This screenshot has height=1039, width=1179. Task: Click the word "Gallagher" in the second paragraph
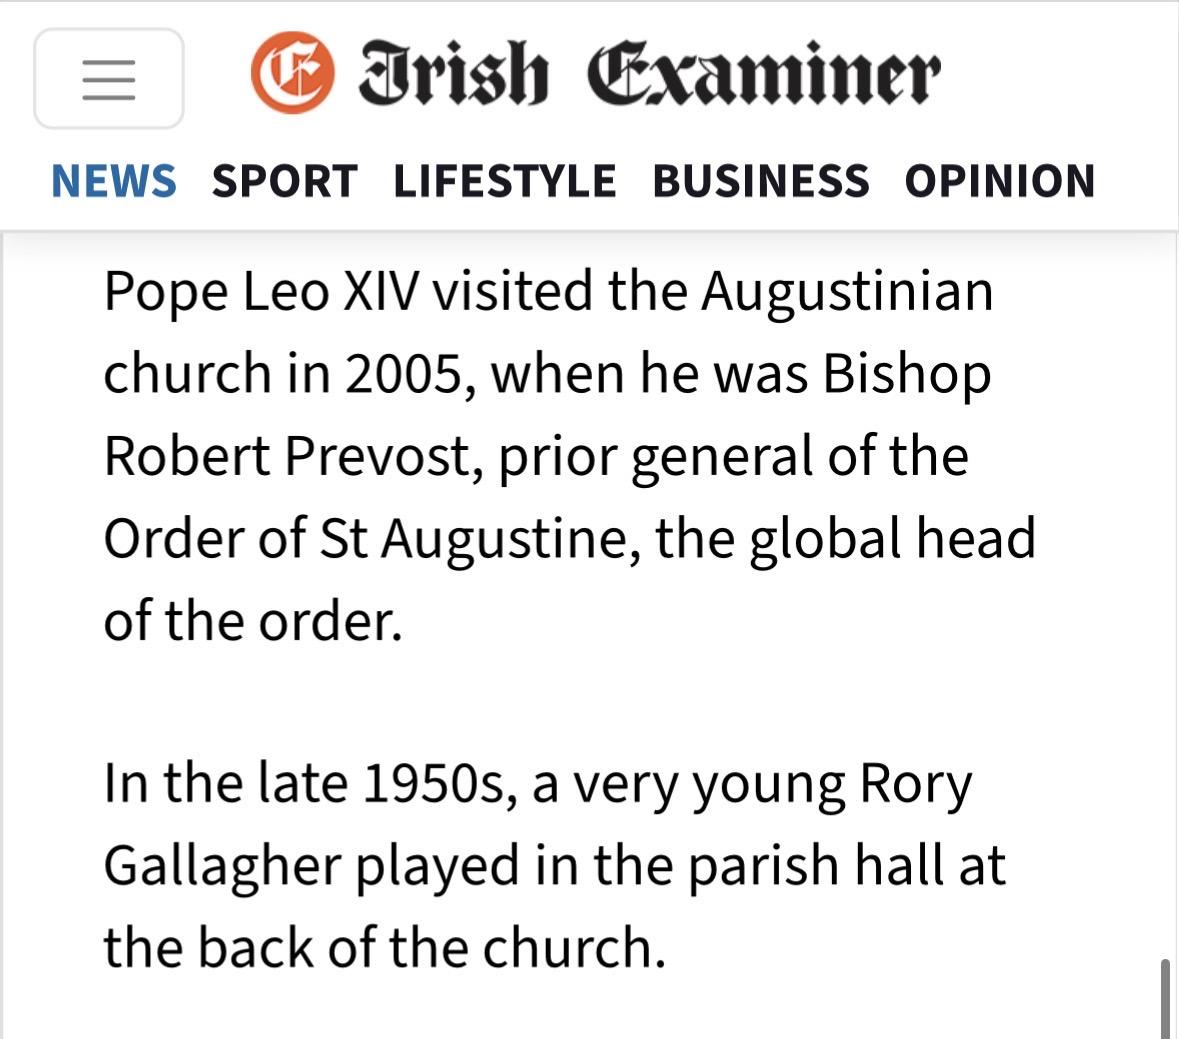tap(223, 866)
